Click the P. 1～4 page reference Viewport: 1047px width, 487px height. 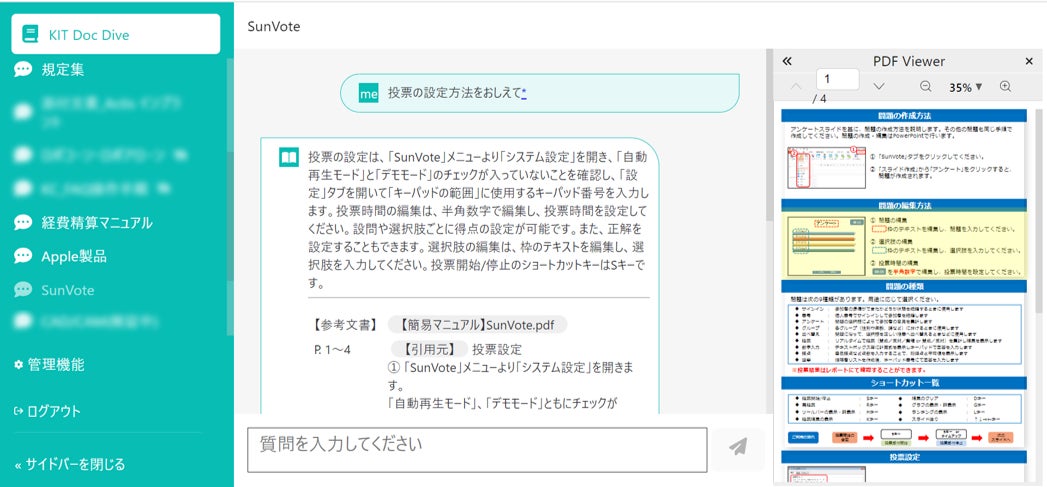[332, 349]
